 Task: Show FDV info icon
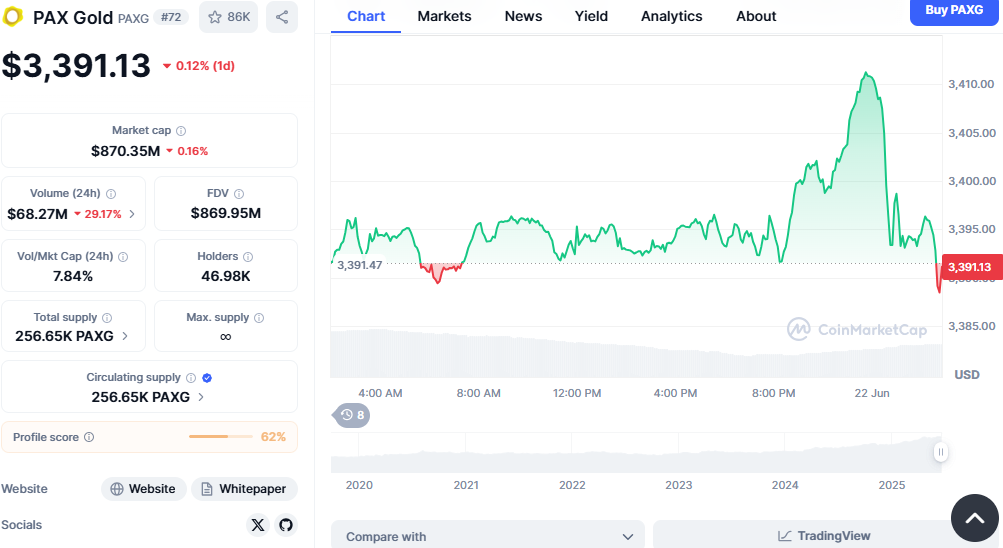[x=239, y=193]
